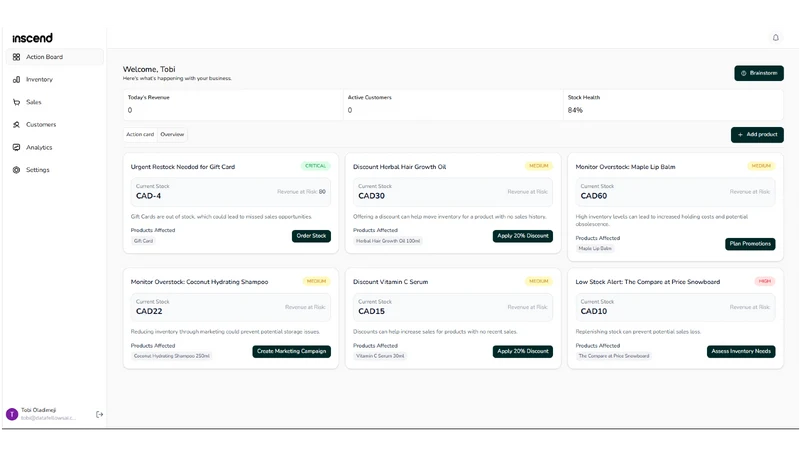
Task: Click the CAD15 current stock value
Action: [371, 311]
